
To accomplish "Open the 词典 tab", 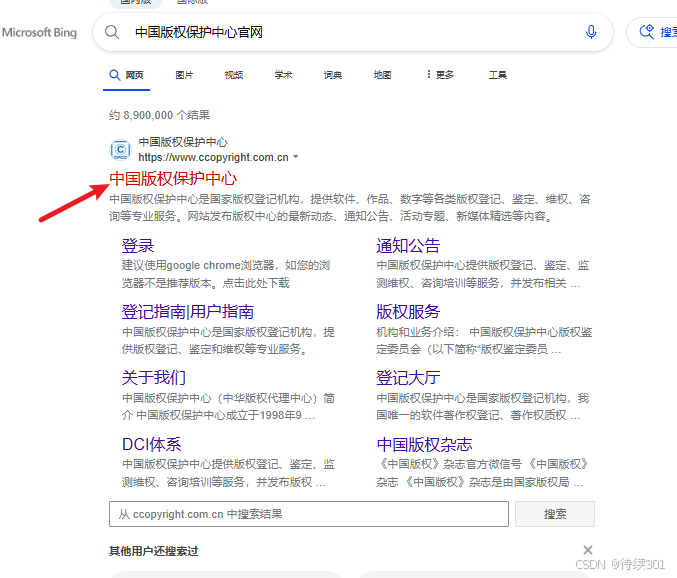I will [x=333, y=75].
